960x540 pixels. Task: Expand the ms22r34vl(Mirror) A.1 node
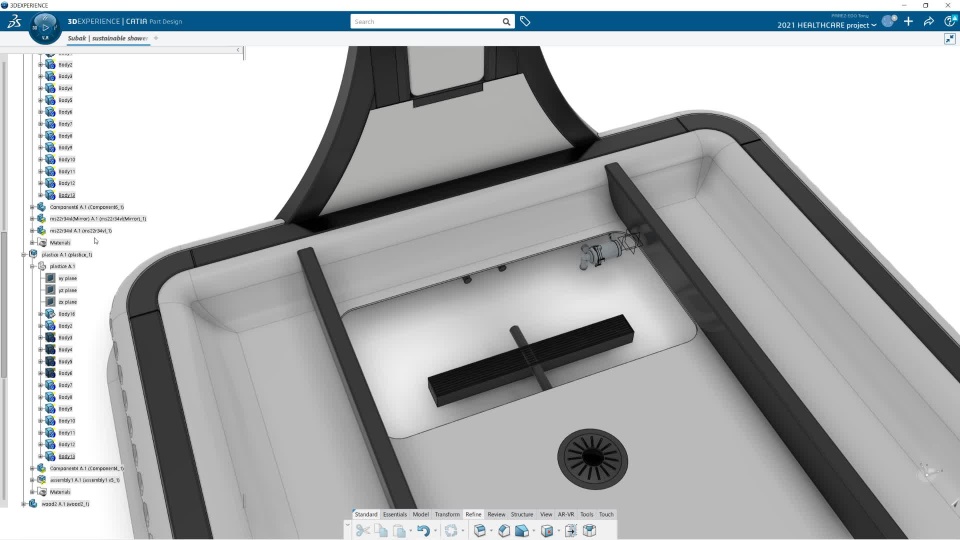[x=32, y=219]
